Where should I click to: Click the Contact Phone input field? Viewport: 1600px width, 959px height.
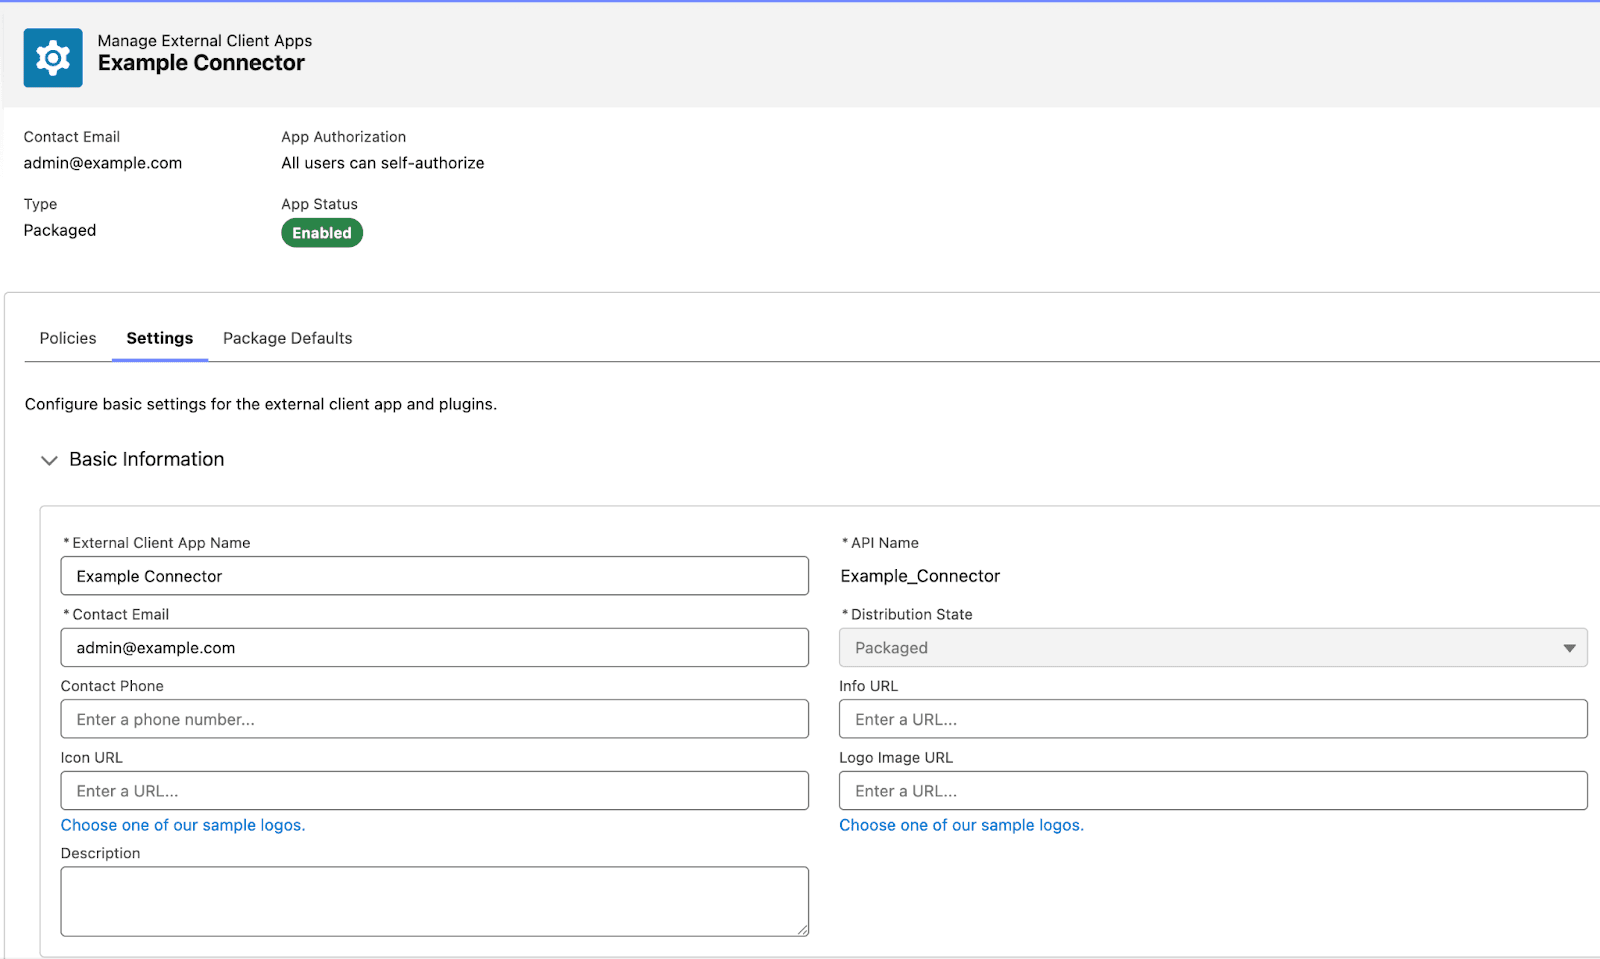click(x=434, y=719)
